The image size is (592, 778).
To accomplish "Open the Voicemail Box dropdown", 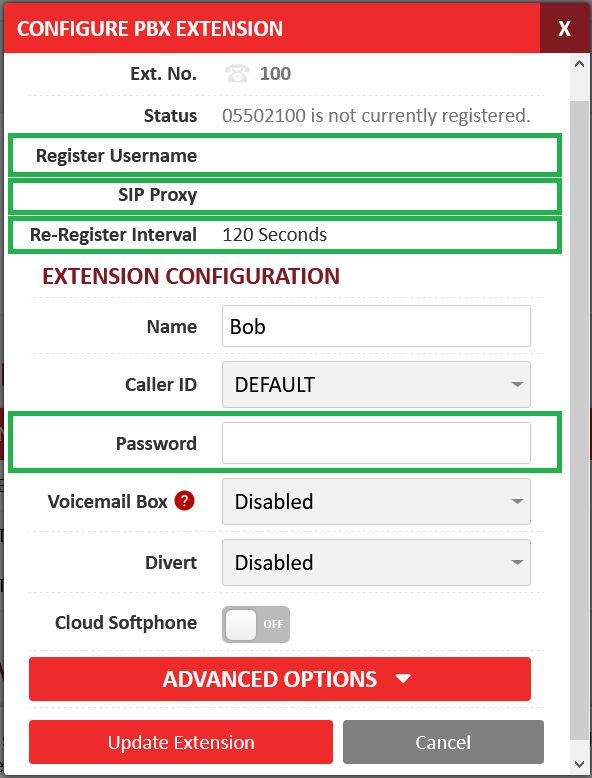I will [x=376, y=502].
